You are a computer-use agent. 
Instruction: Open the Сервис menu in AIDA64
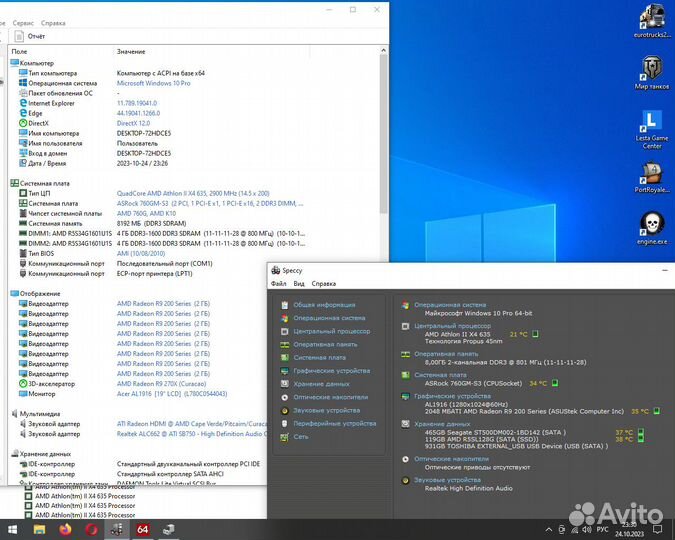[x=23, y=23]
